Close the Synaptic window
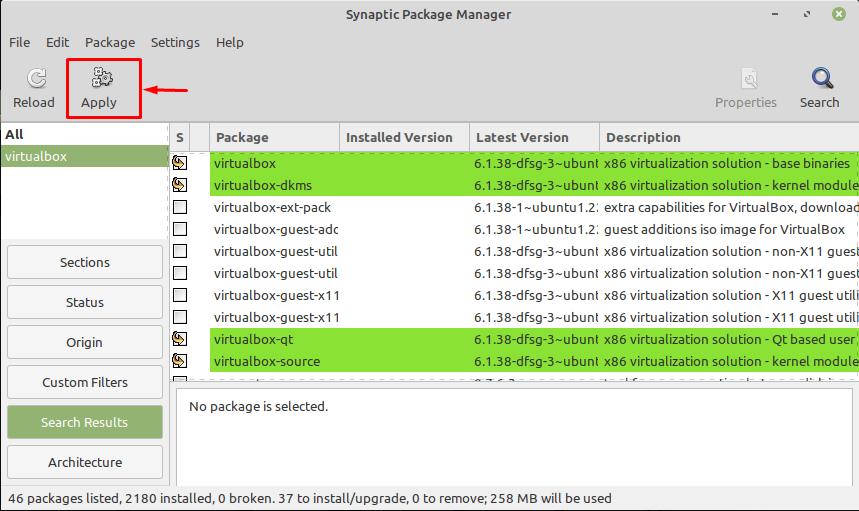Image resolution: width=859 pixels, height=511 pixels. (x=839, y=14)
